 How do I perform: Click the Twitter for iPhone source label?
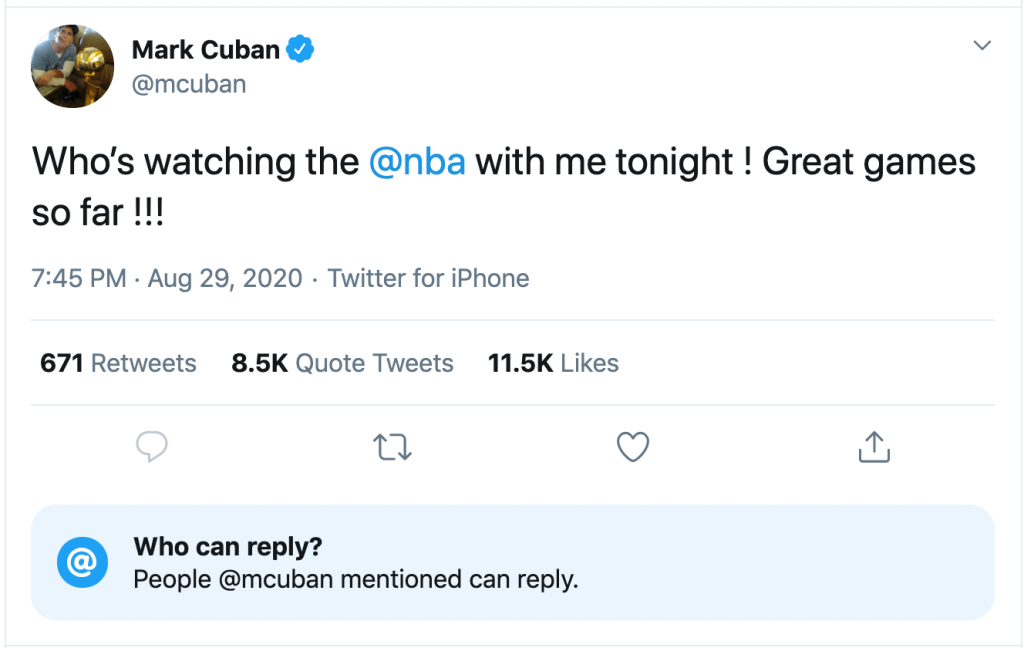[x=428, y=278]
